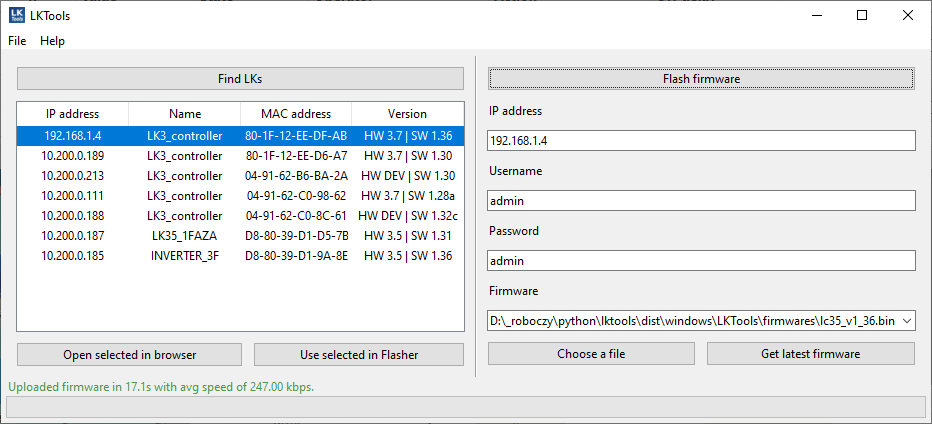Click the Choose a file button
This screenshot has height=424, width=932.
(x=591, y=354)
